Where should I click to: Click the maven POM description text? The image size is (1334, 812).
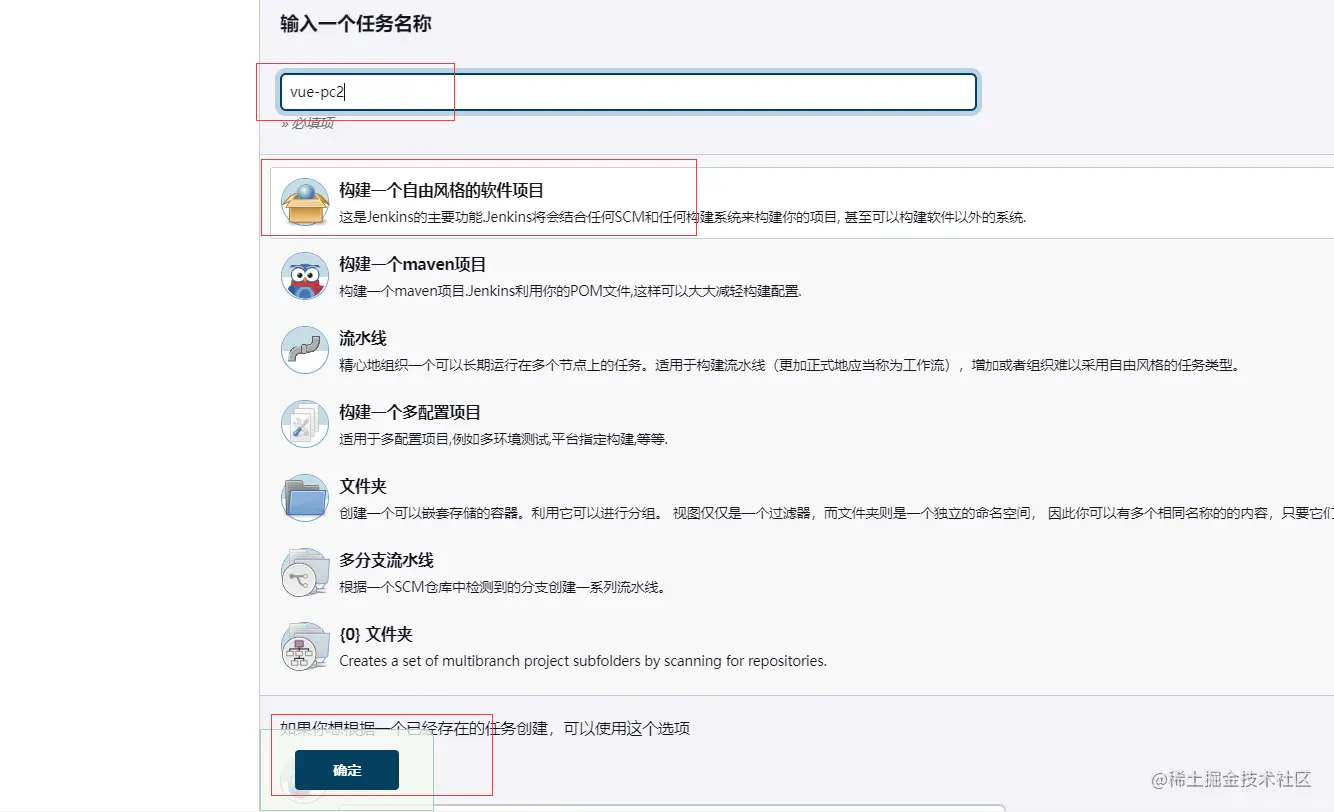[570, 291]
